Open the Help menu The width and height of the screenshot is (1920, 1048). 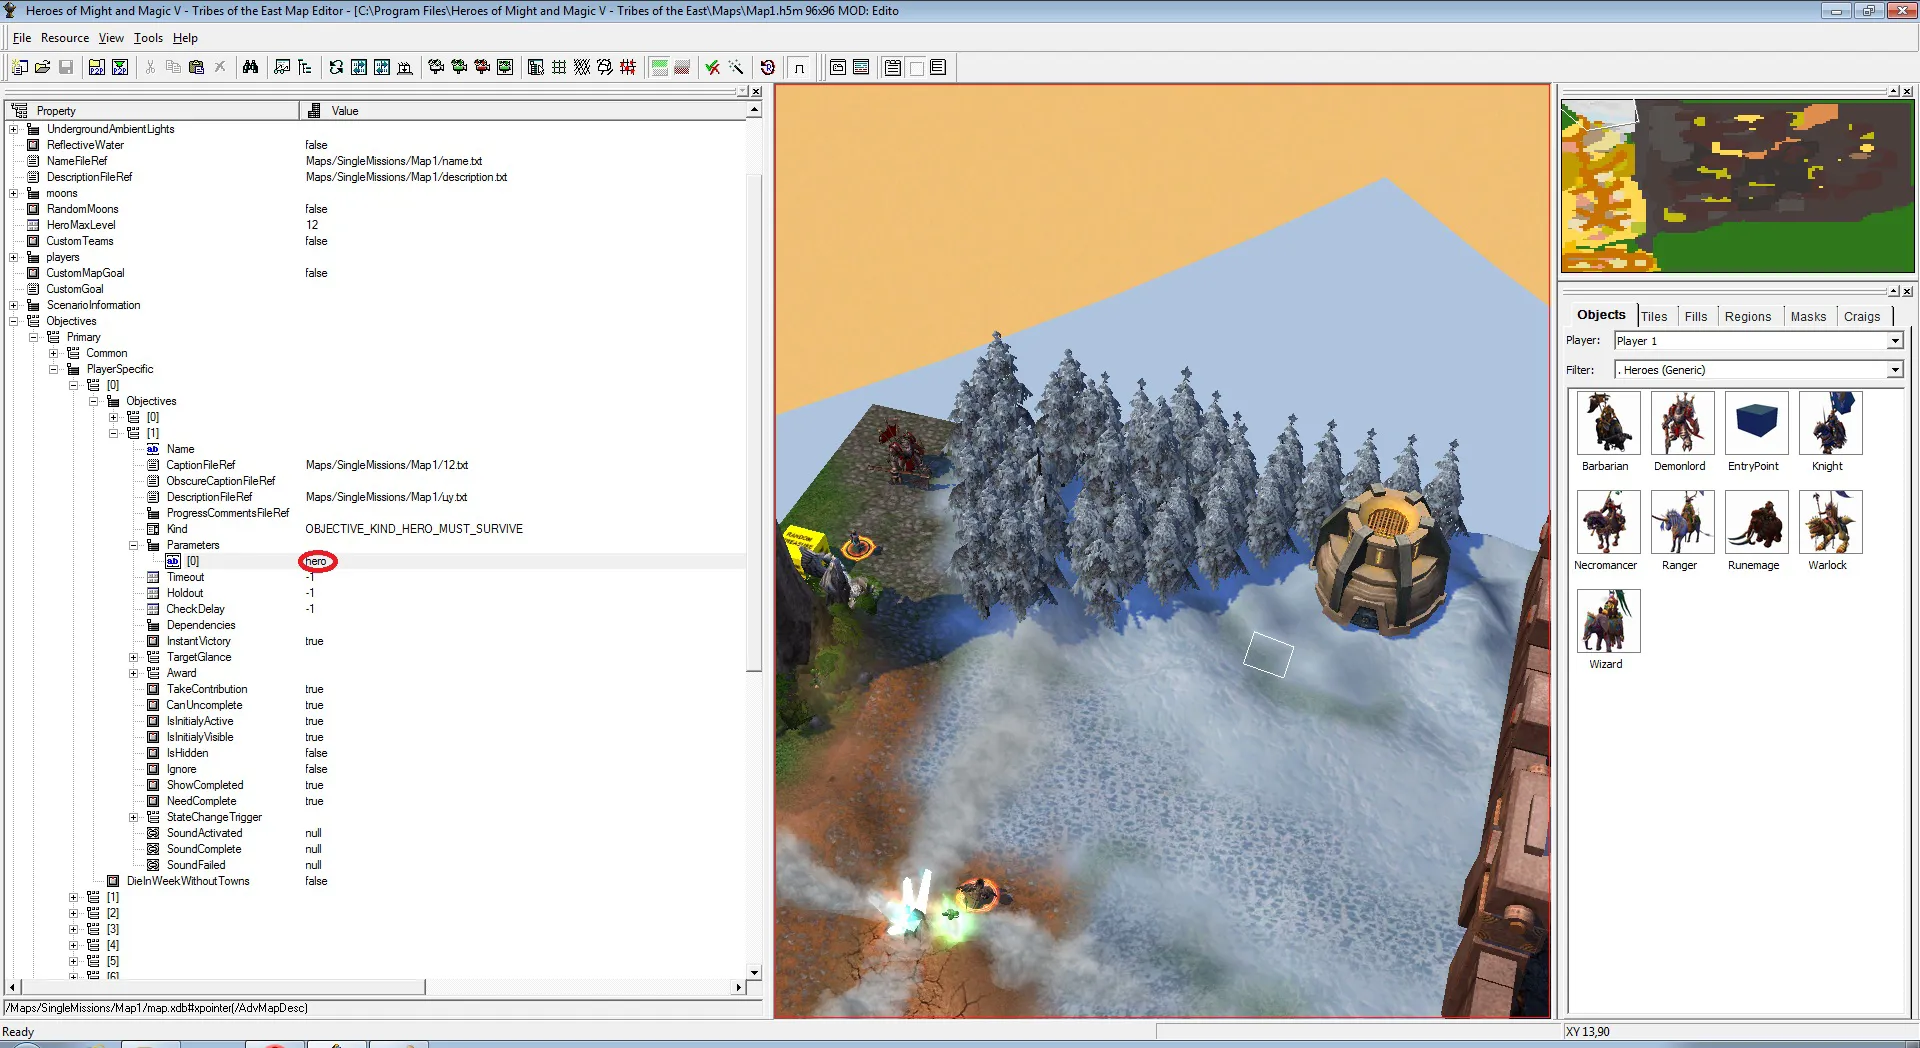coord(185,38)
